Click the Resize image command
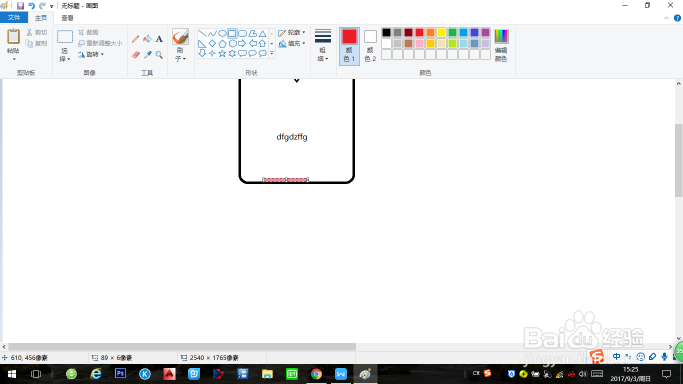683x384 pixels. (x=100, y=43)
